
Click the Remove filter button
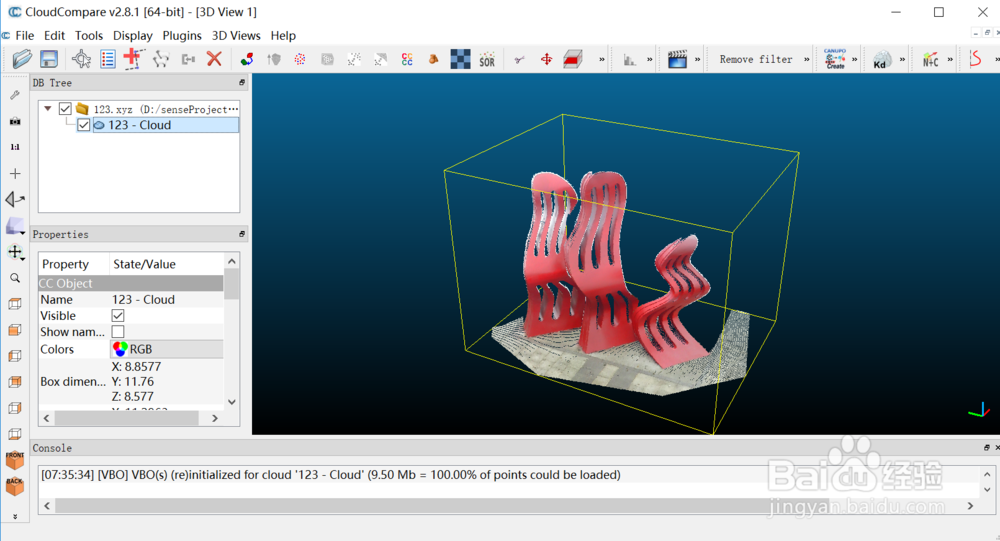pos(756,59)
